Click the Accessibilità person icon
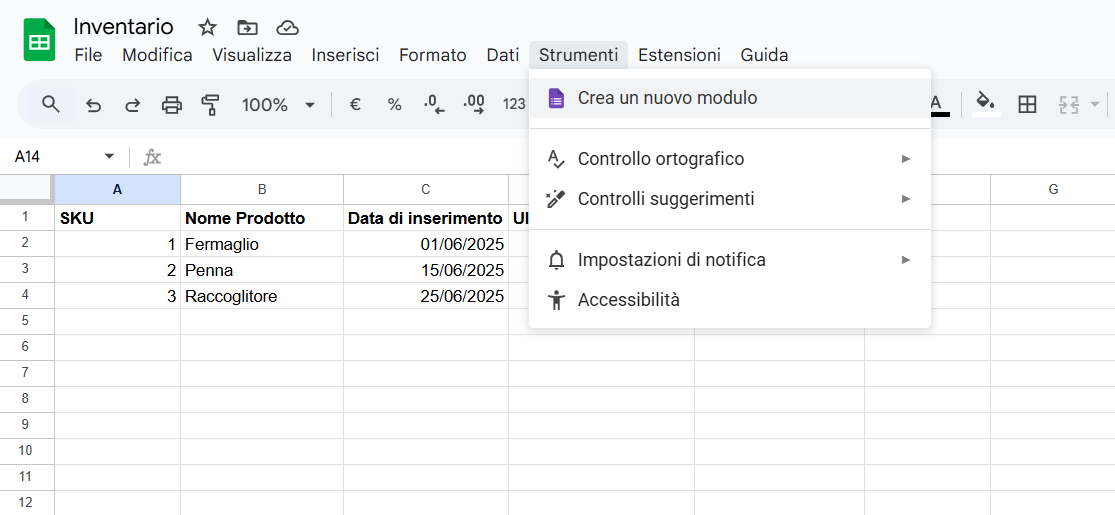The width and height of the screenshot is (1115, 515). click(556, 300)
